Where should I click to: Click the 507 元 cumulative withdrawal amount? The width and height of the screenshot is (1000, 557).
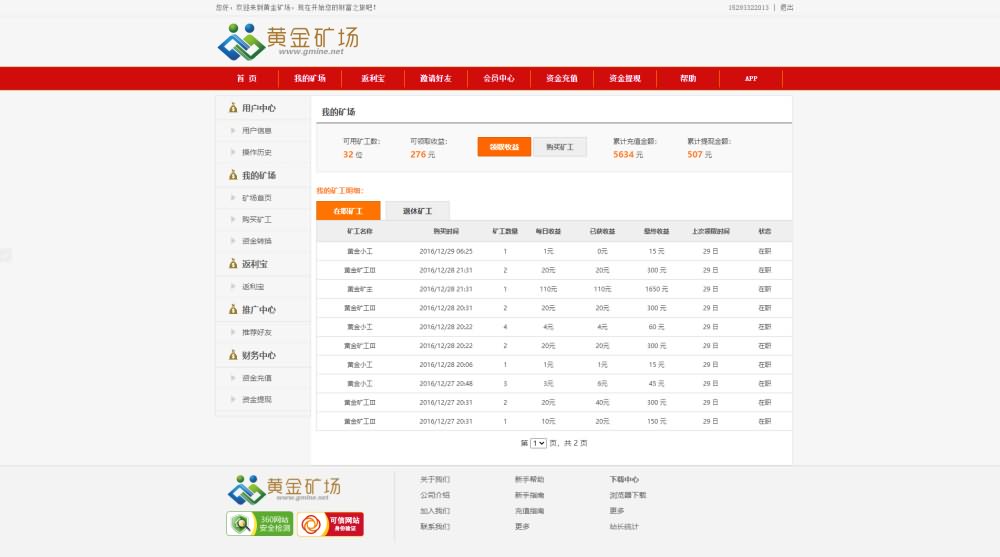[700, 154]
